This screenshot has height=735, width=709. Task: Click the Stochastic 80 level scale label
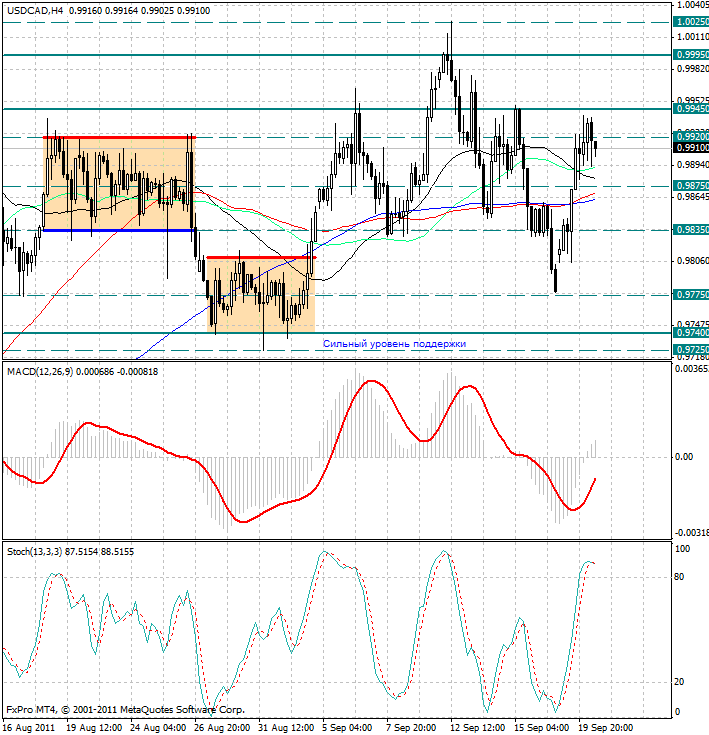coord(681,577)
